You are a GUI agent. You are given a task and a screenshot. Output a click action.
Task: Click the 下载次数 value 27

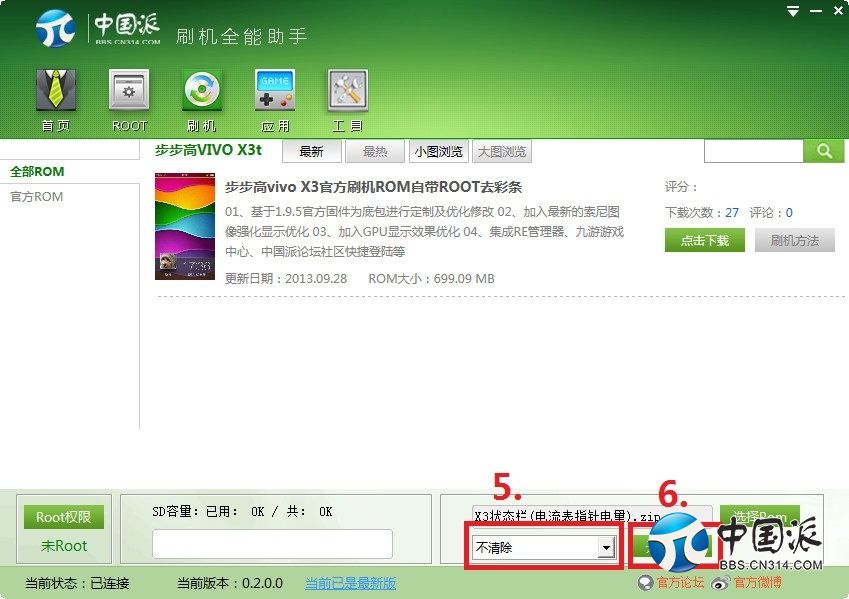click(x=732, y=213)
